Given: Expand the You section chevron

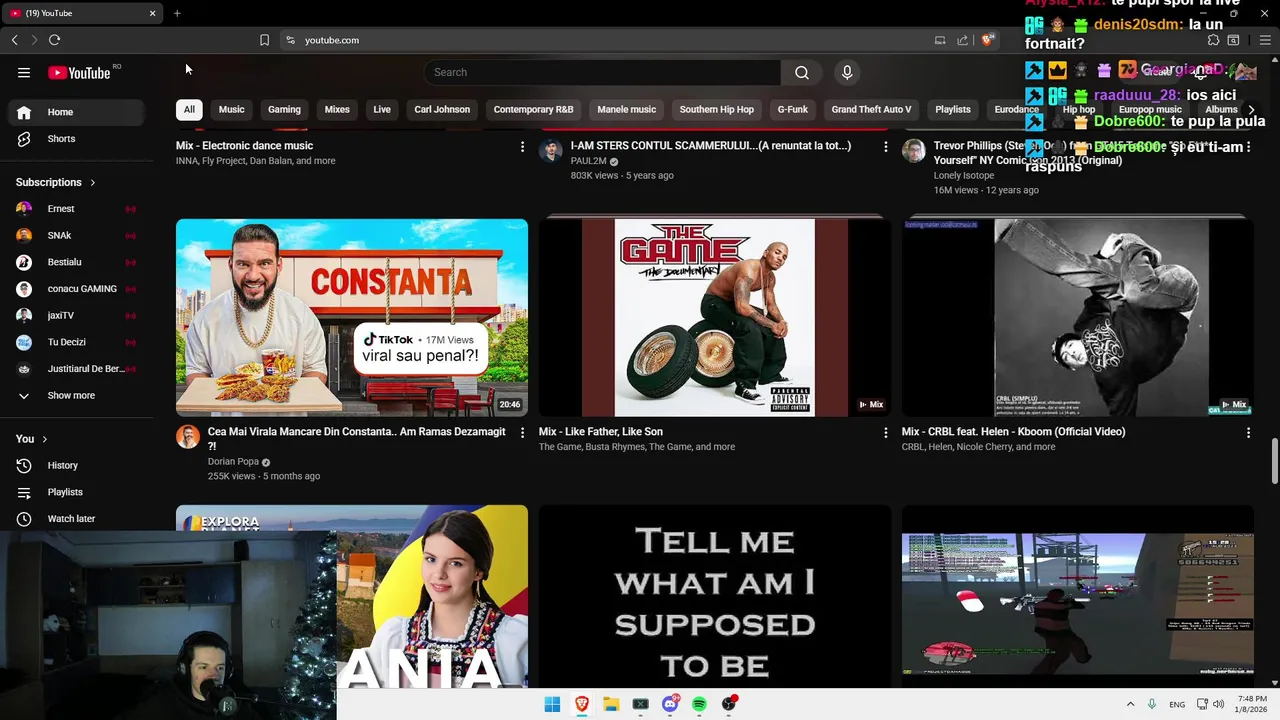Looking at the screenshot, I should pyautogui.click(x=44, y=439).
